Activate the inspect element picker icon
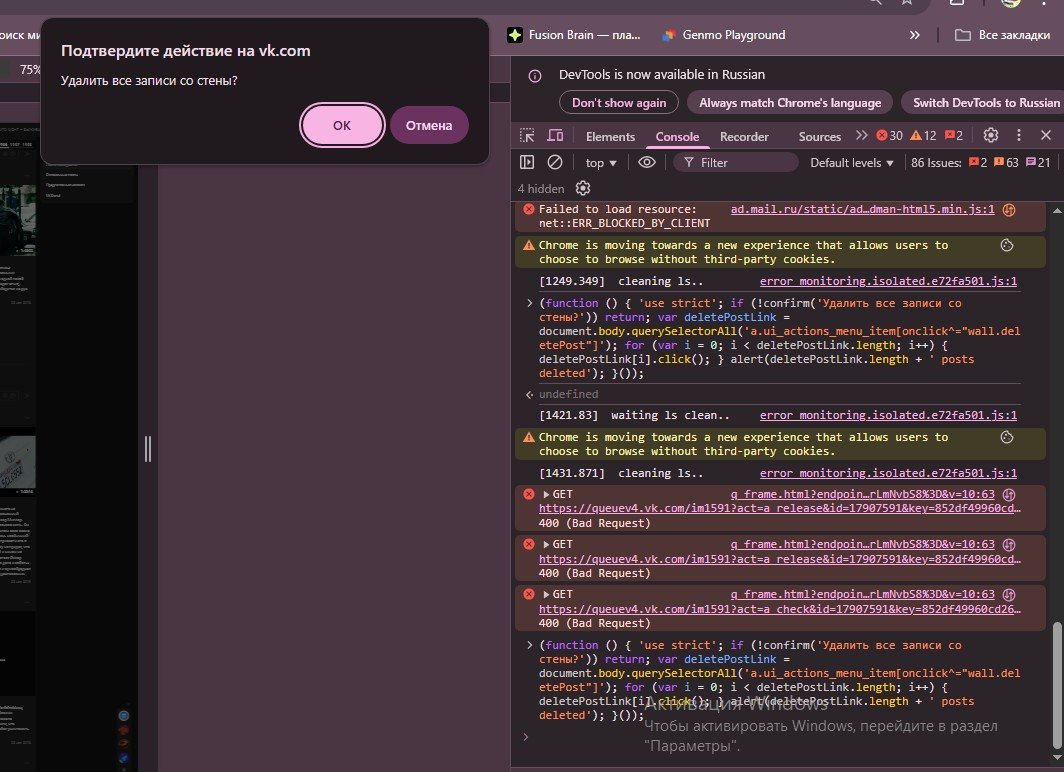Viewport: 1064px width, 772px height. [x=527, y=136]
